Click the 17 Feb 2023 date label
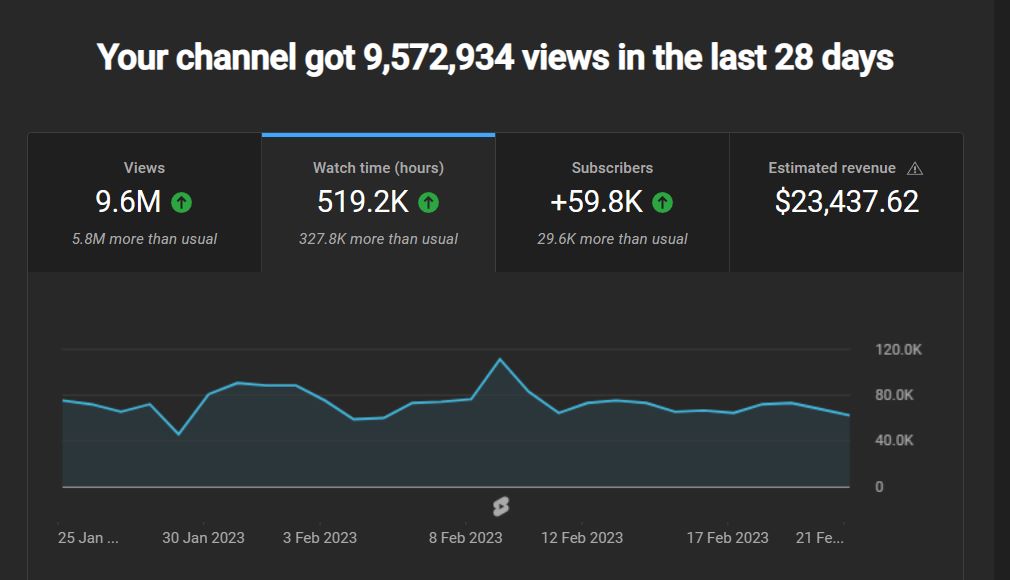Screen dimensions: 1010x580 (727, 538)
